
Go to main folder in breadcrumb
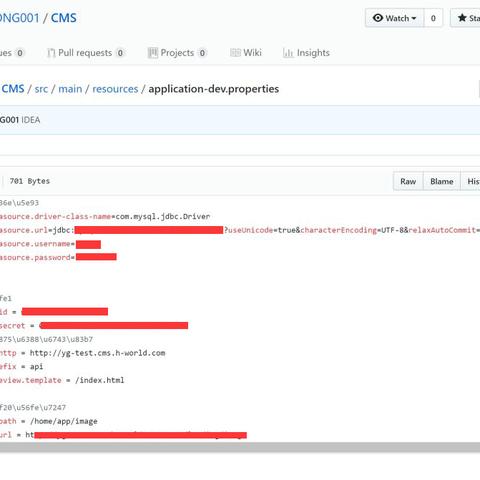point(70,89)
